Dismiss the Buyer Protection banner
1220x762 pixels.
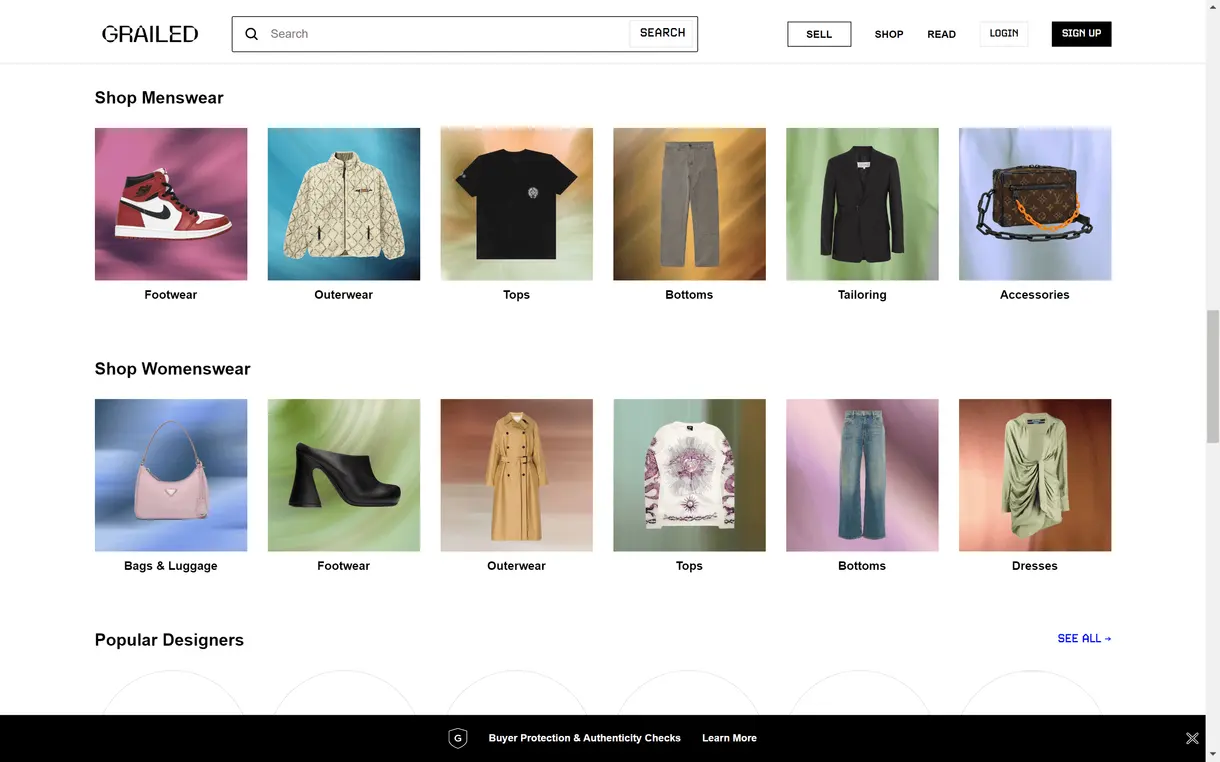[x=1192, y=738]
